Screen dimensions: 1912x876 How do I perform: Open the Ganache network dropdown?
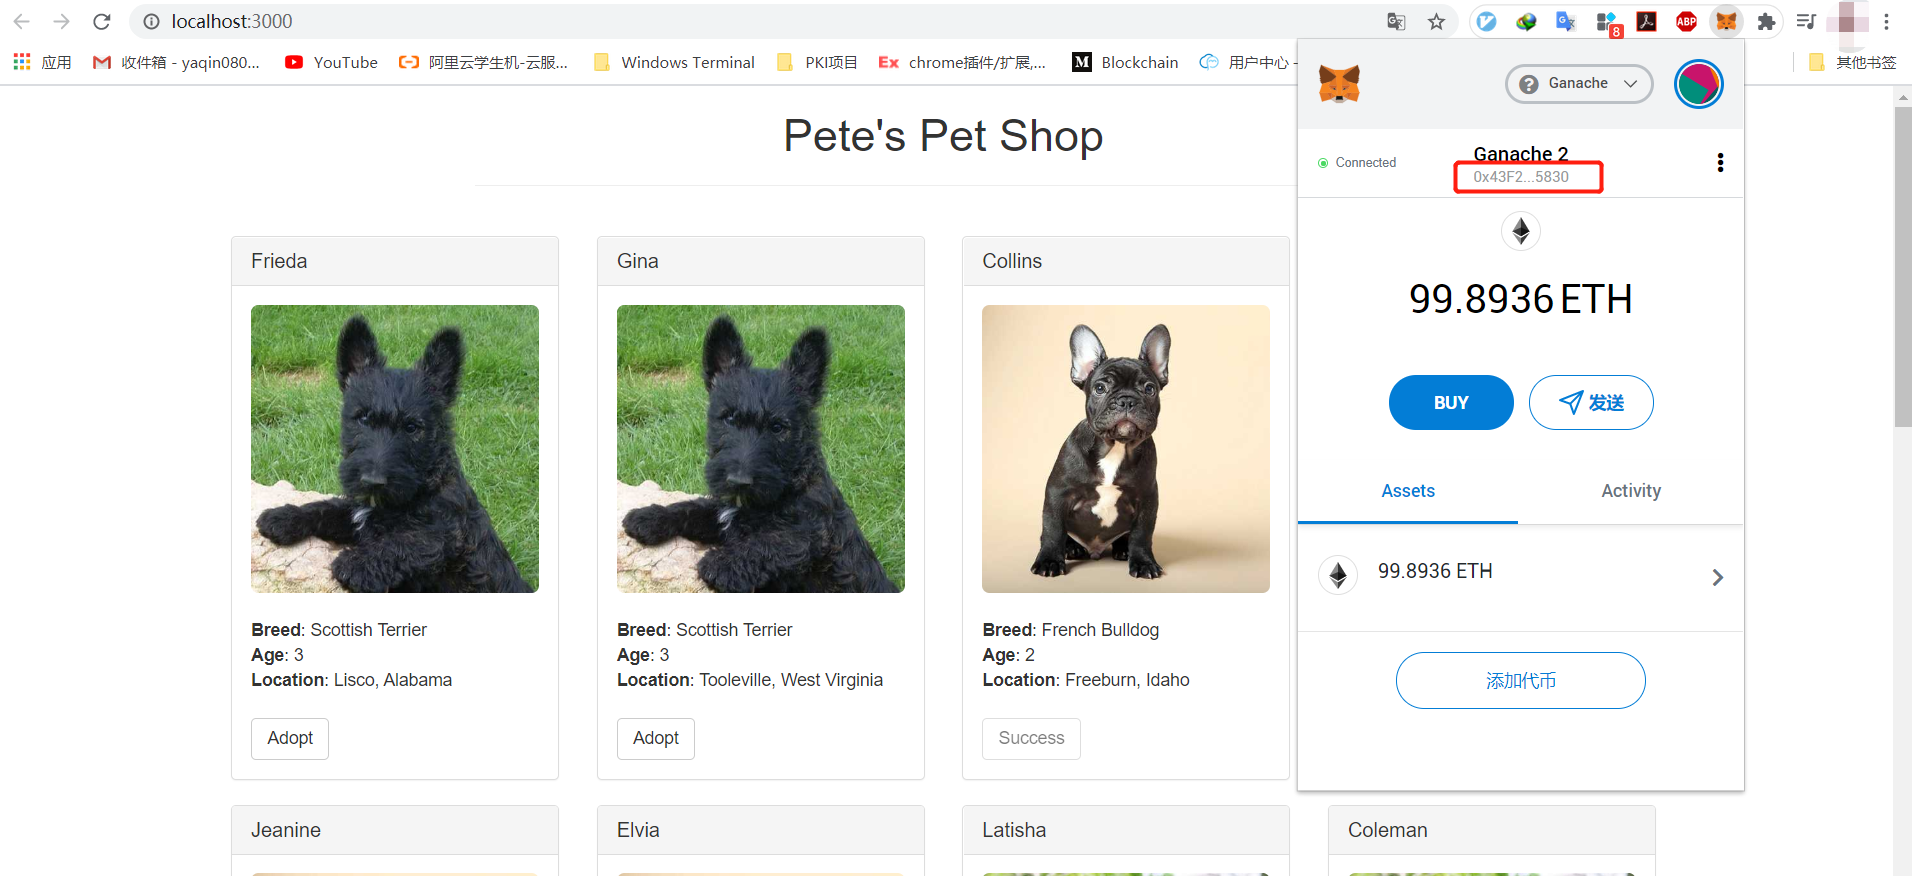click(1578, 84)
